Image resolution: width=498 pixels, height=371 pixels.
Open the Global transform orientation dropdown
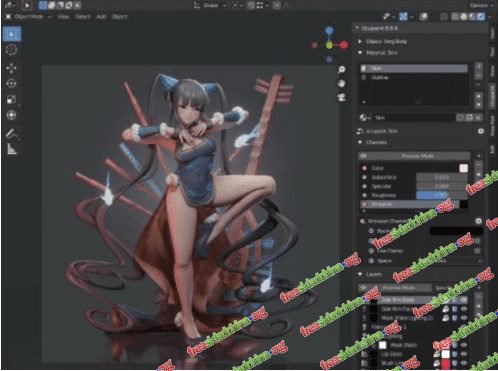coord(210,5)
